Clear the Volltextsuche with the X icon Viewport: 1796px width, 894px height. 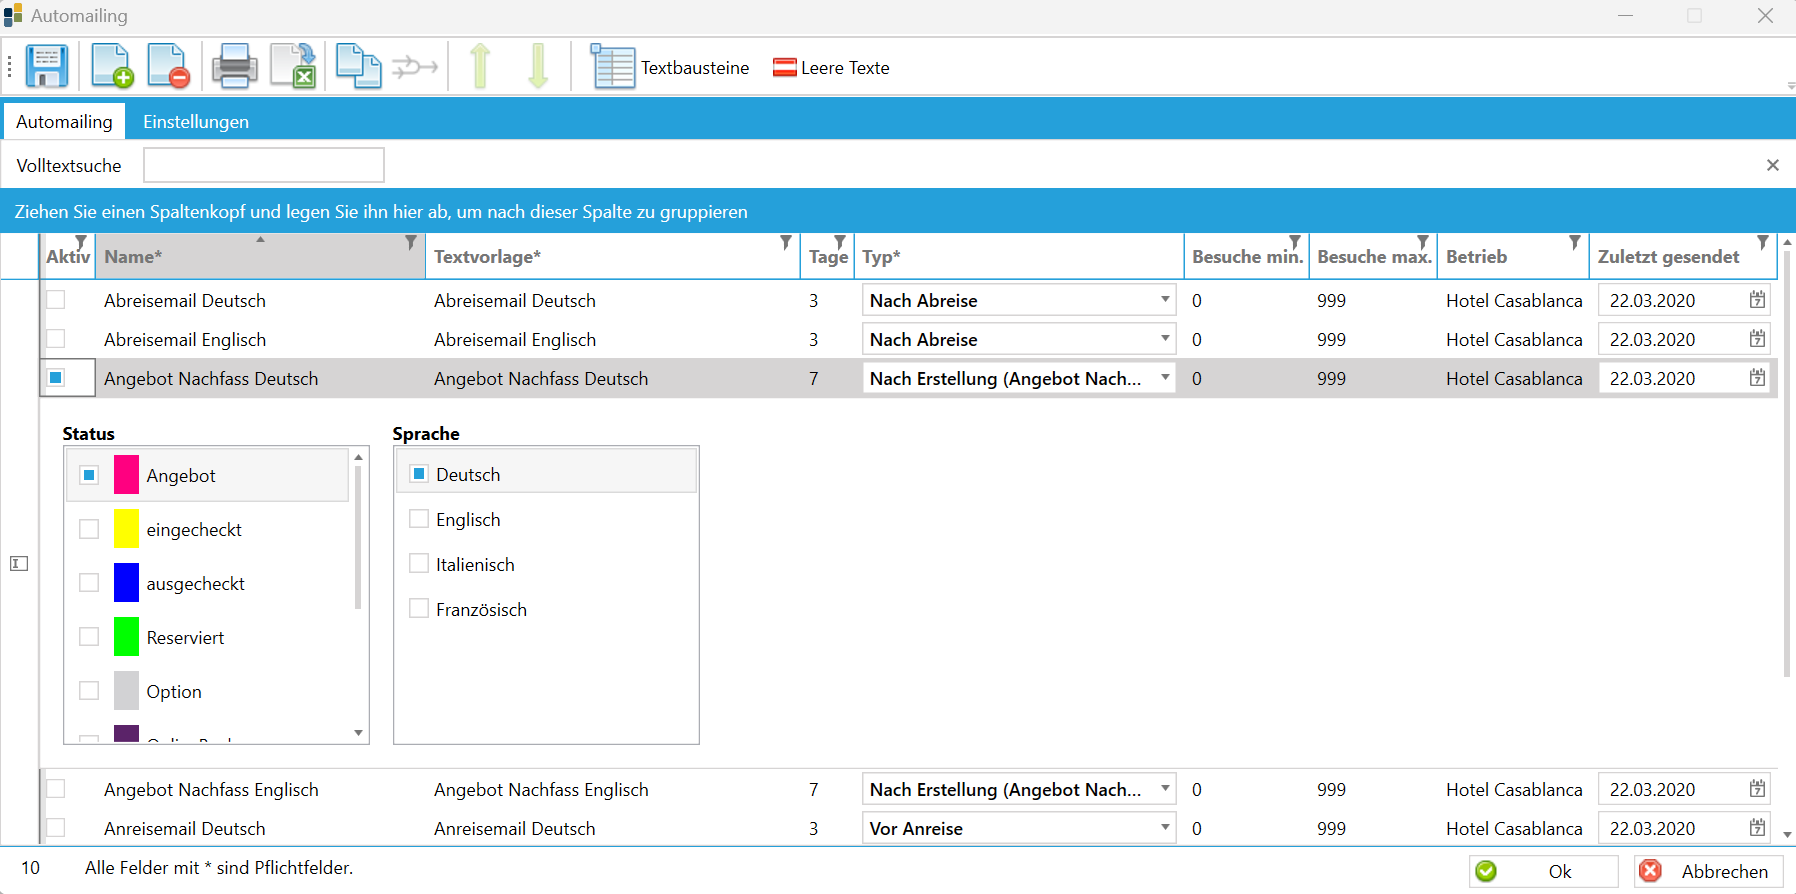click(x=1773, y=165)
